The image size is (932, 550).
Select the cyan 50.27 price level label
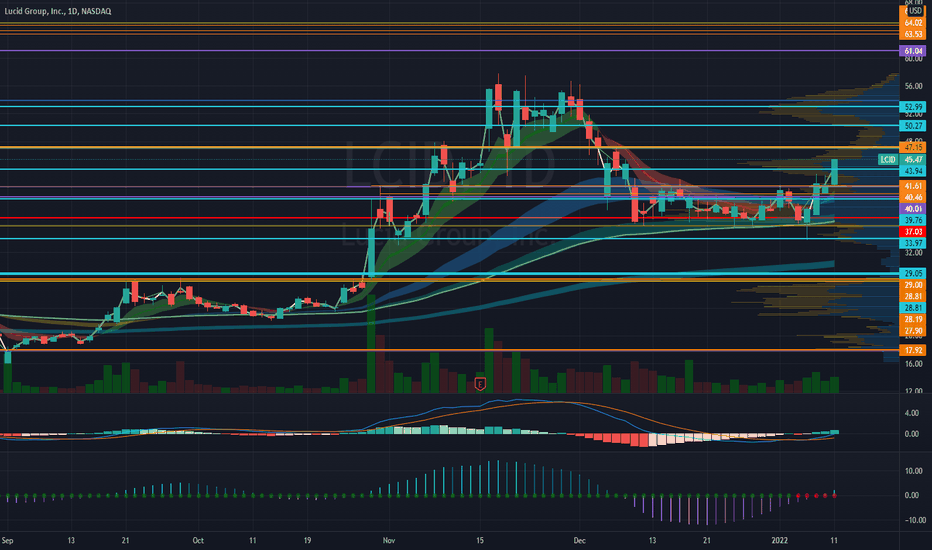point(913,126)
